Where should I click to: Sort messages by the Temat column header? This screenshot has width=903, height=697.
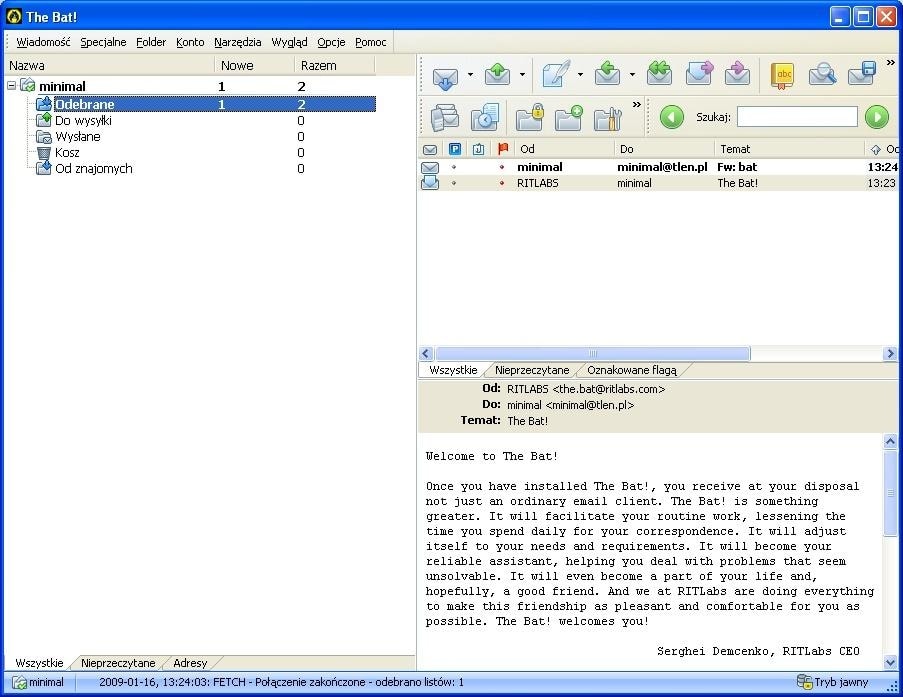point(790,149)
